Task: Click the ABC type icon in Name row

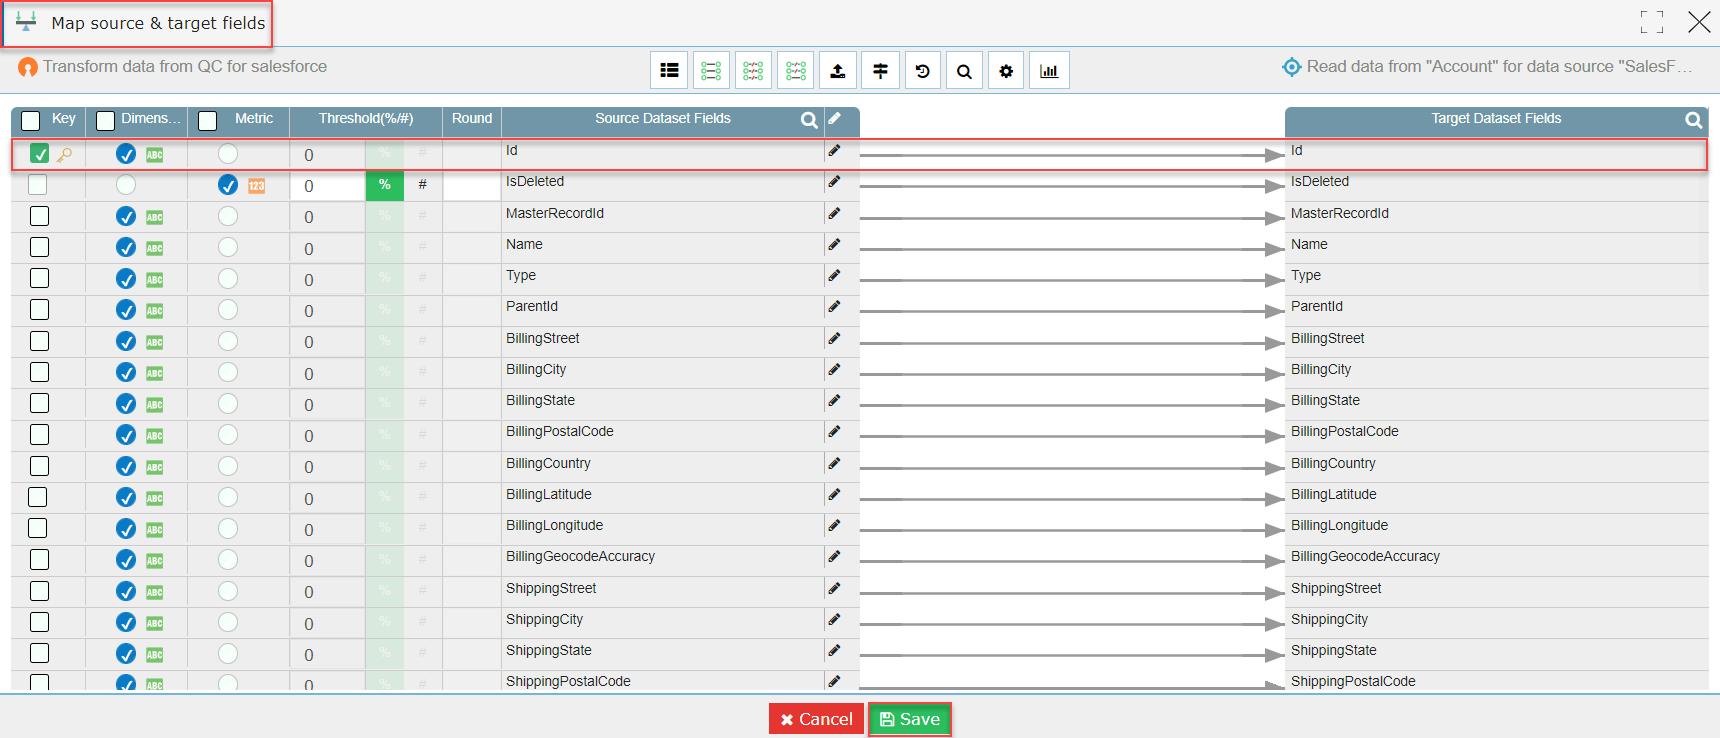Action: pyautogui.click(x=154, y=248)
